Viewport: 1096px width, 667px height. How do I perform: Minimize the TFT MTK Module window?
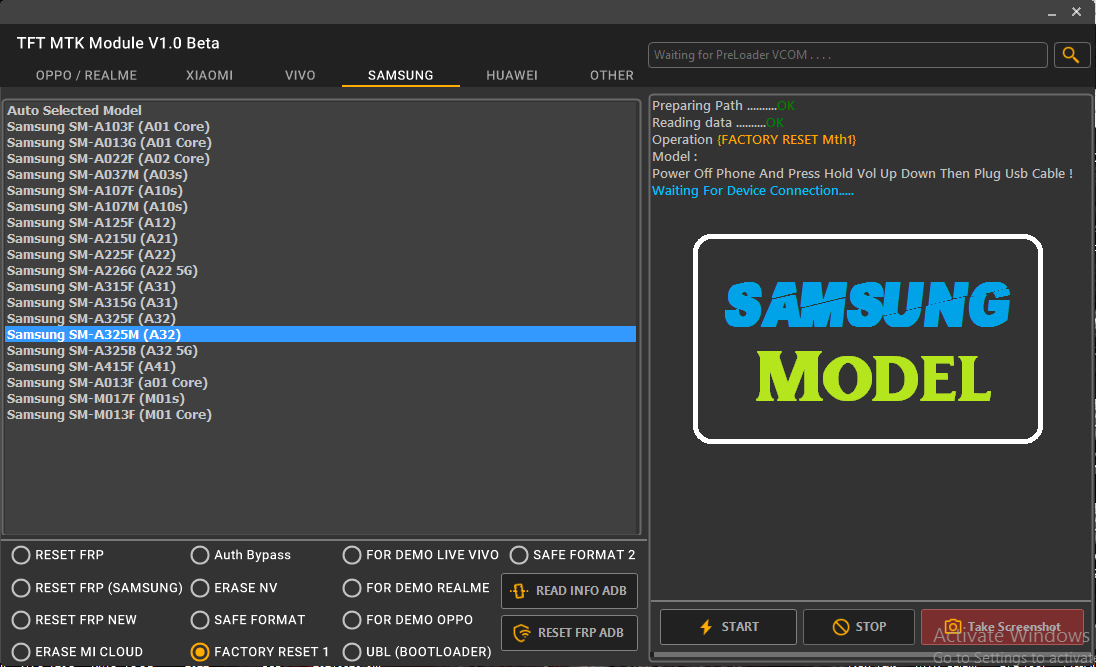pyautogui.click(x=1052, y=13)
